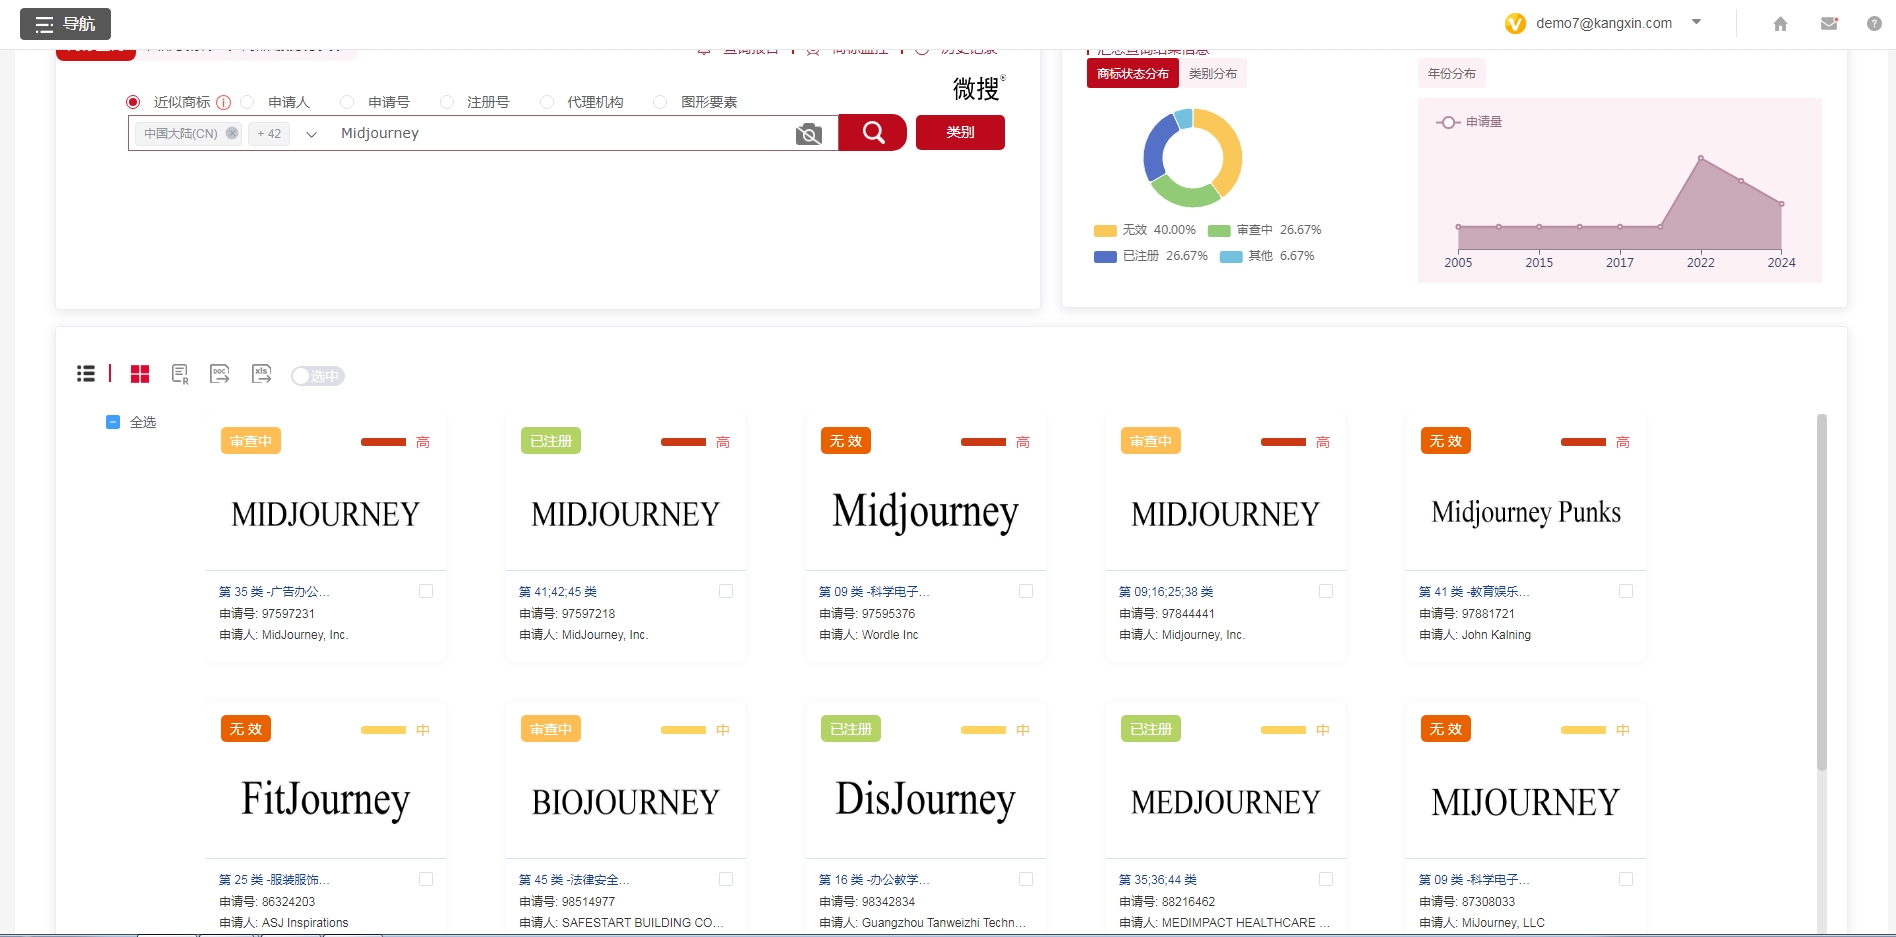Screen dimensions: 1896x937
Task: Click link 第 35;36;44 类
Action: 1158,880
